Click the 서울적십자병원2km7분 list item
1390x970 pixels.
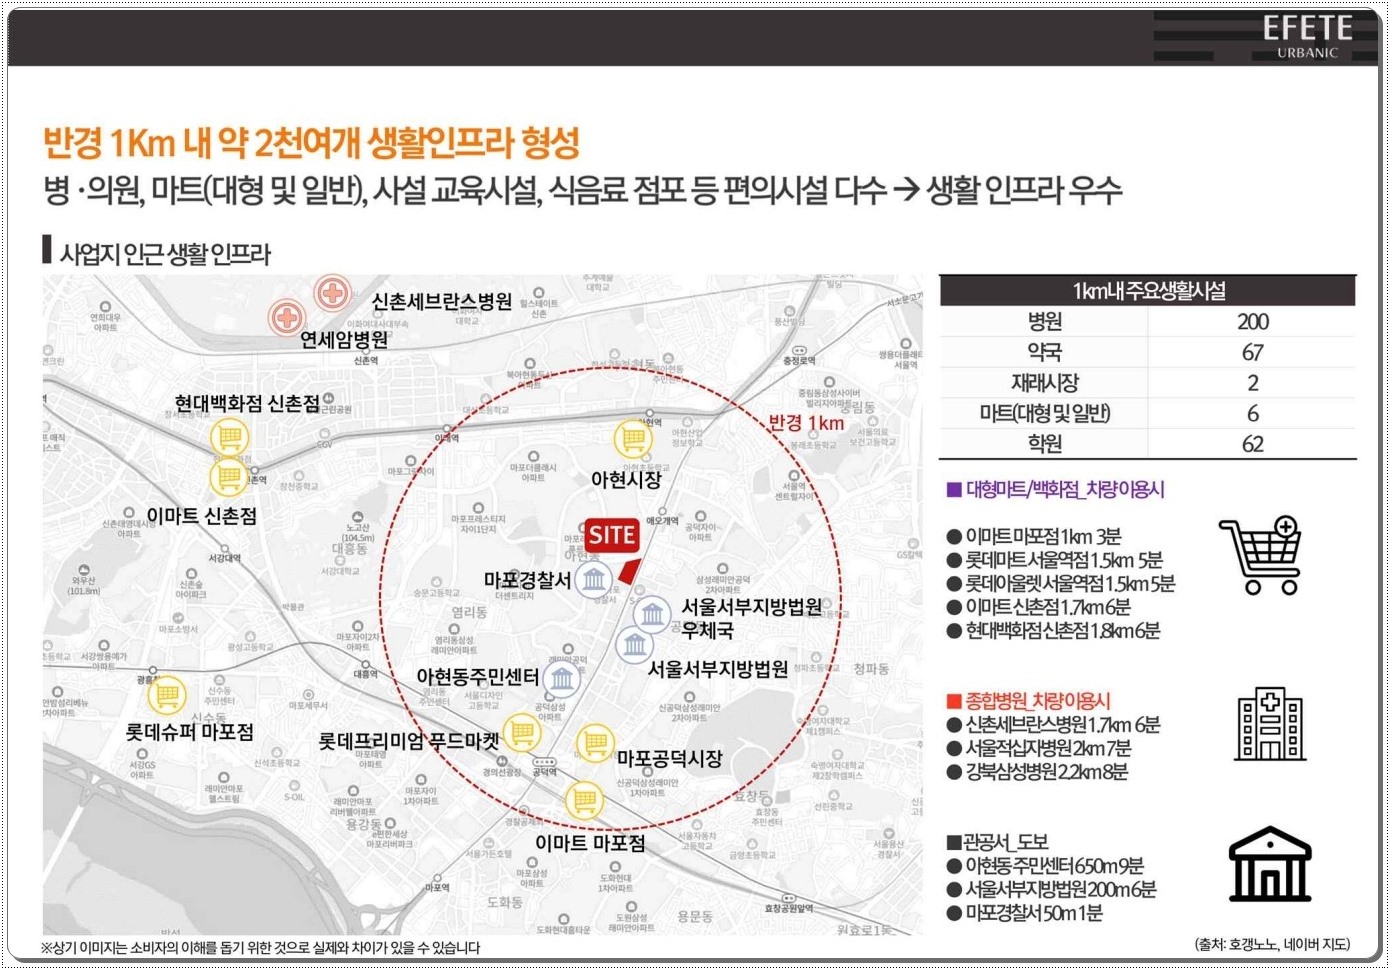[1039, 748]
